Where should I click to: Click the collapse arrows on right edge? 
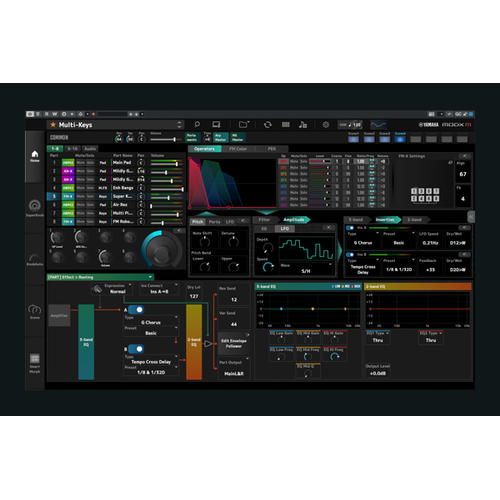(471, 217)
